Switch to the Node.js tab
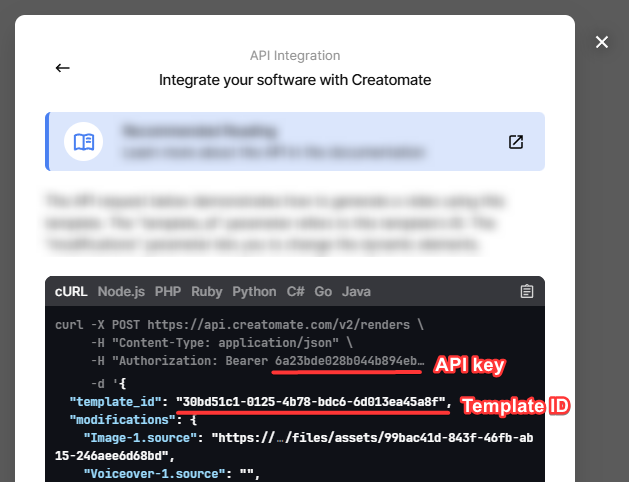 (121, 292)
